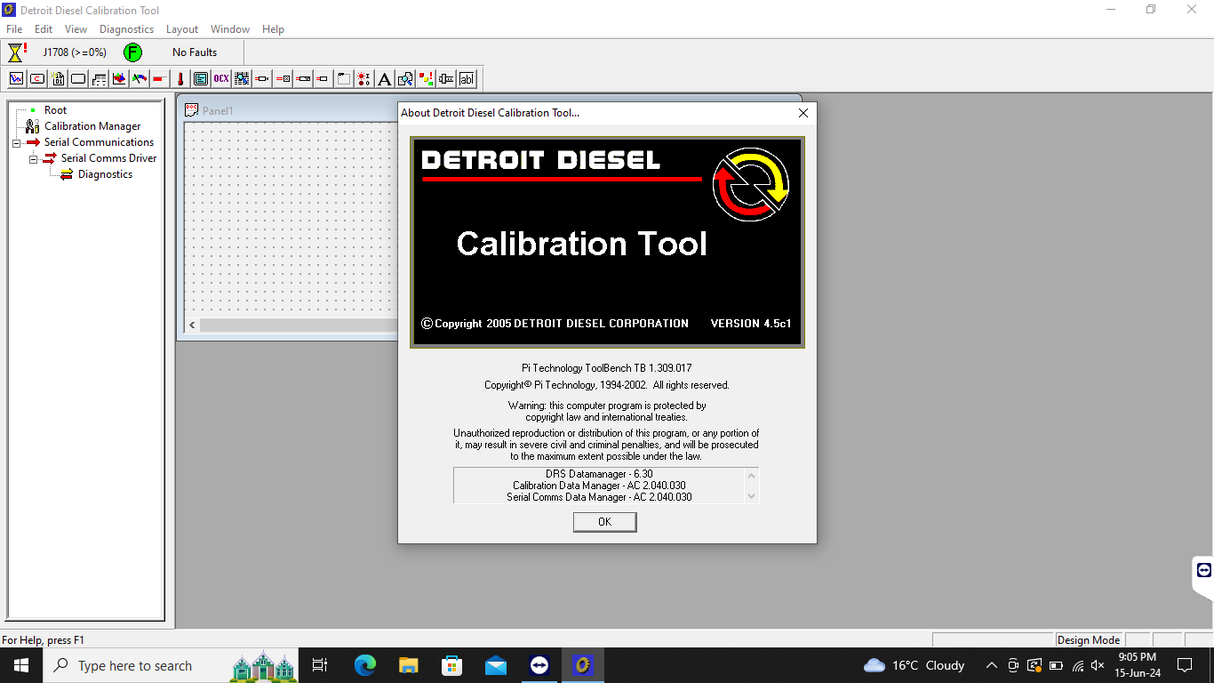The image size is (1214, 683).
Task: Click the hourglass timing icon in the status bar
Action: point(13,51)
